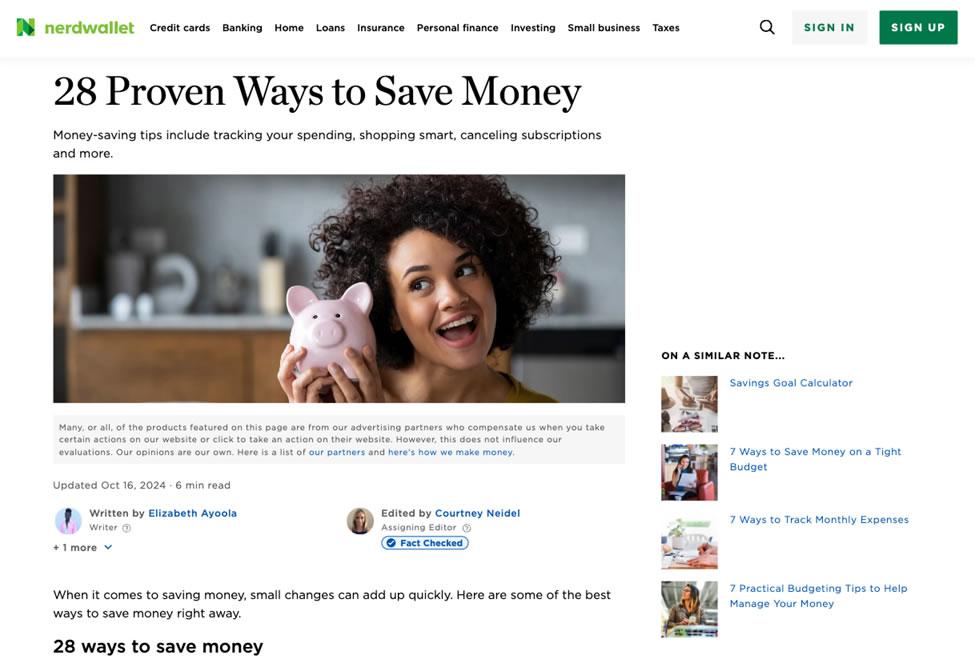The image size is (975, 671).
Task: Click Elizabeth Ayoola's avatar photo
Action: [68, 521]
